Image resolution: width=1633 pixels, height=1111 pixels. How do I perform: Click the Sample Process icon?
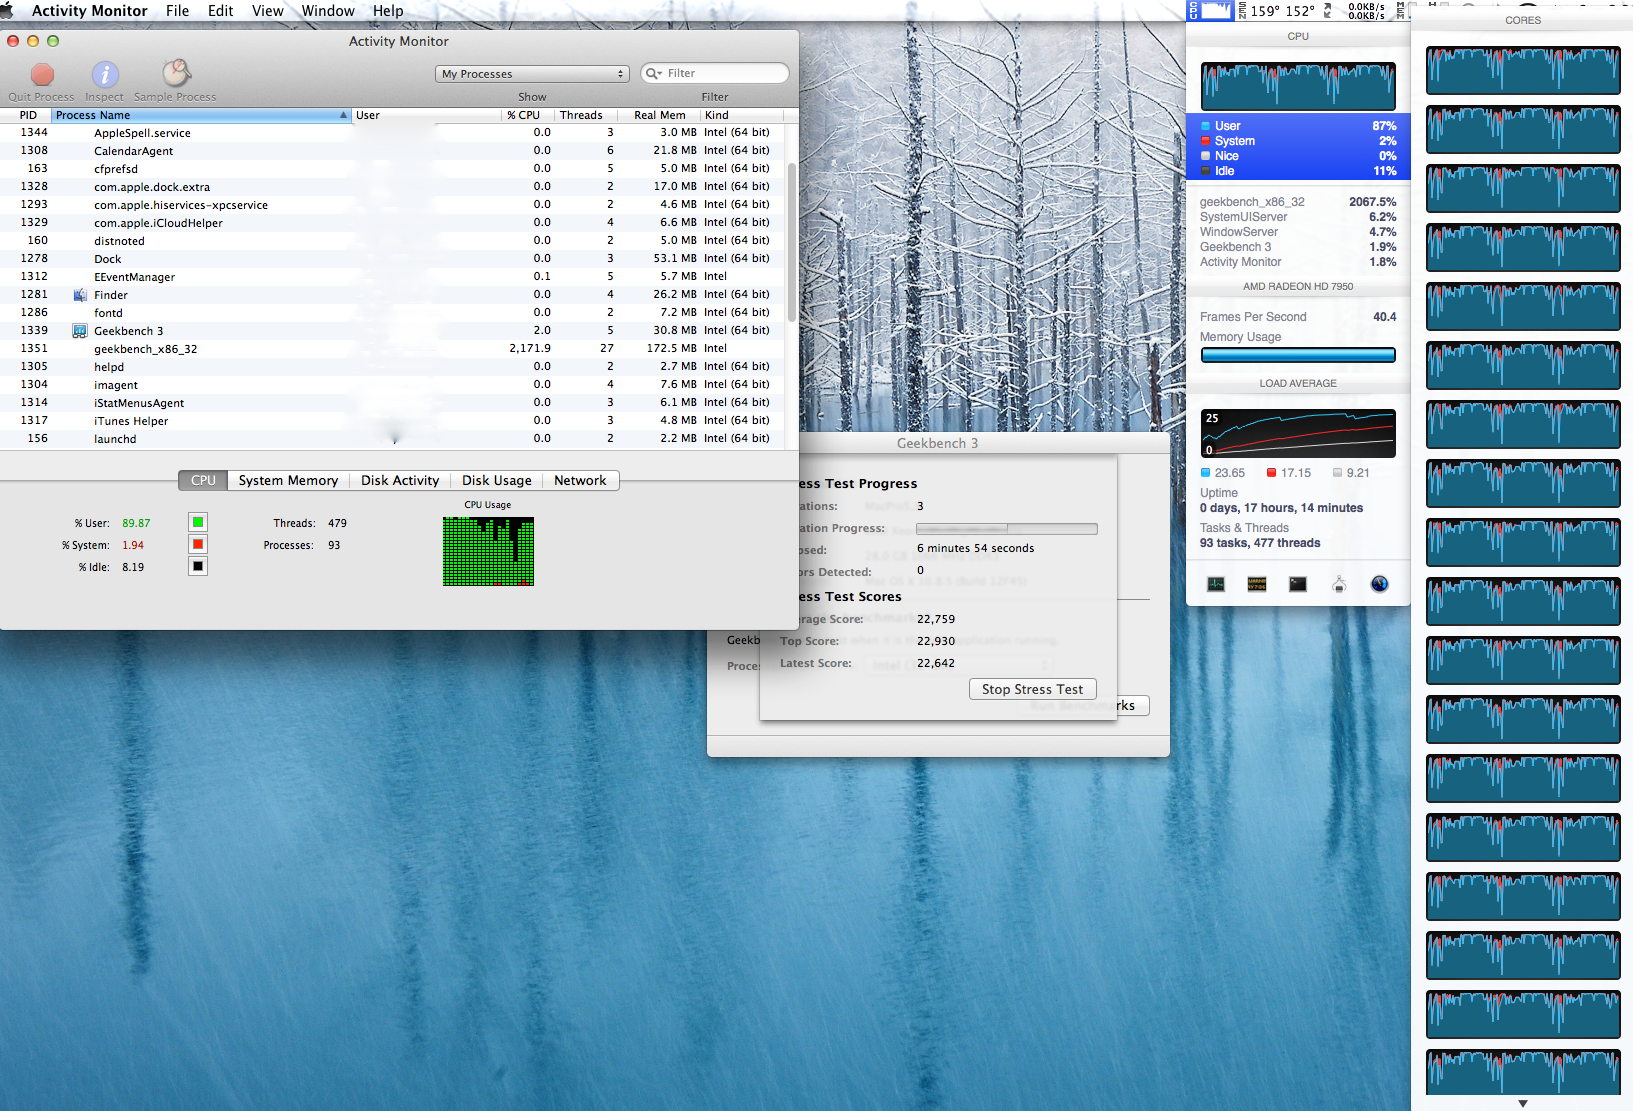176,73
